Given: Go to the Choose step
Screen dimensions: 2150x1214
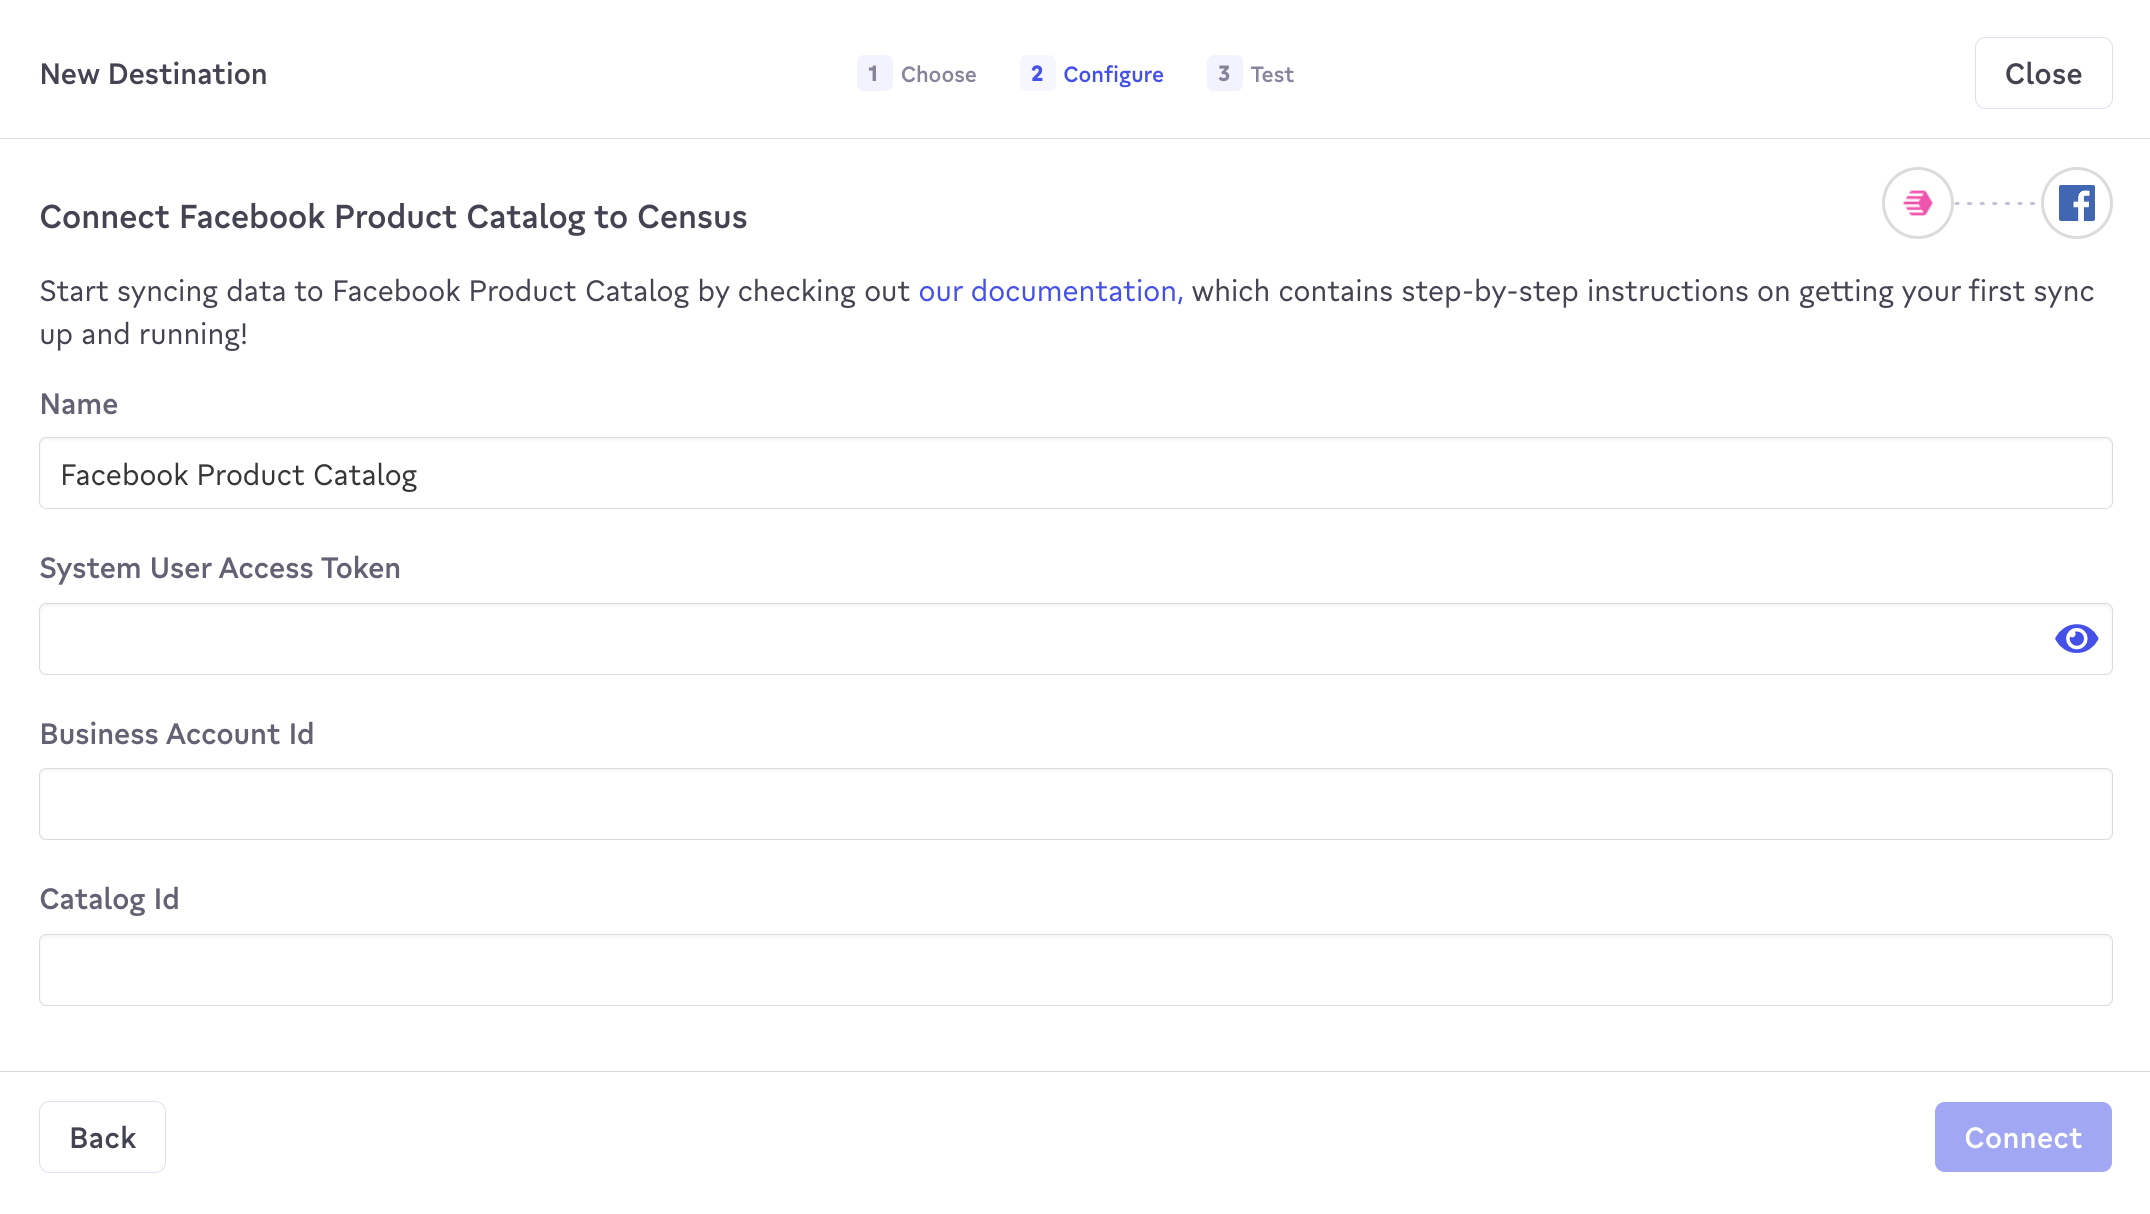Looking at the screenshot, I should (938, 74).
